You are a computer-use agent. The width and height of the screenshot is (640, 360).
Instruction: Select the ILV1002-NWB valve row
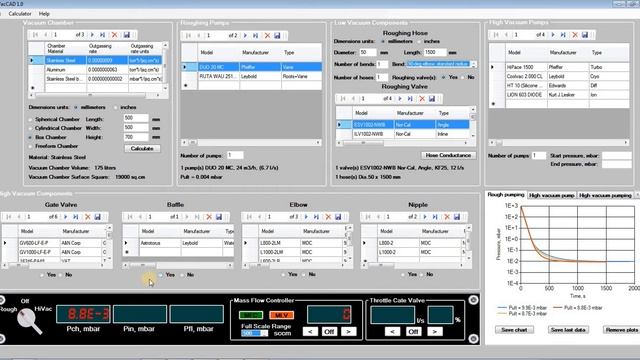tap(402, 134)
